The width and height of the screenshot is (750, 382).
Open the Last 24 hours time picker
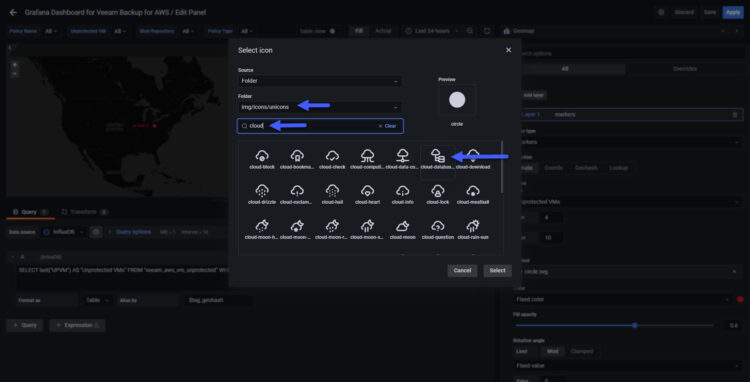431,31
